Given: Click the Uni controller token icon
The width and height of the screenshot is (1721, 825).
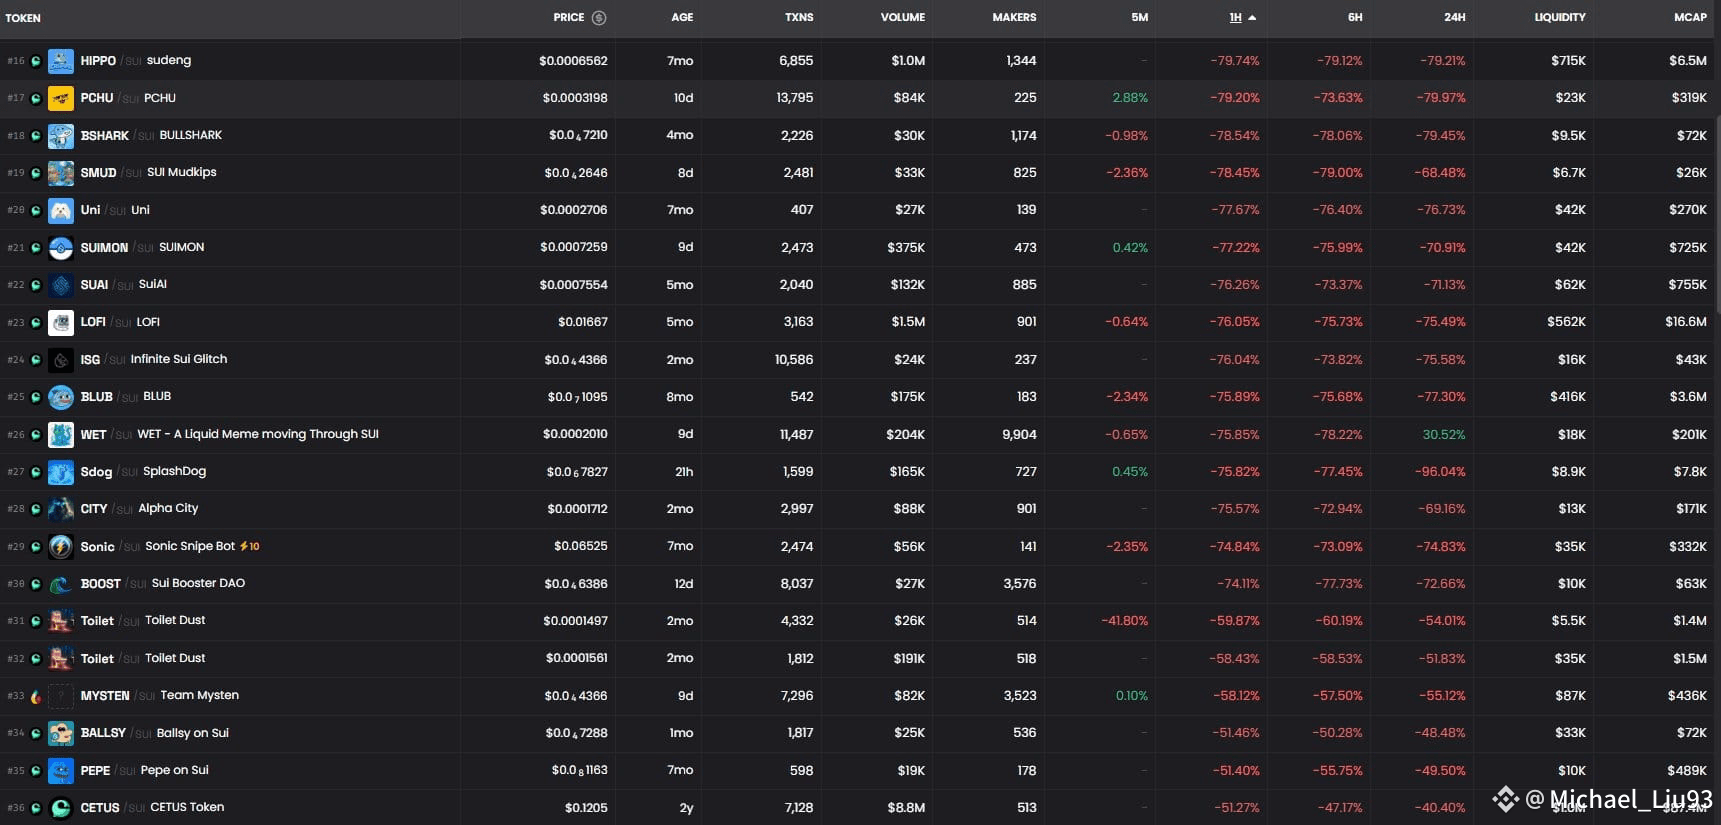Looking at the screenshot, I should tap(61, 210).
